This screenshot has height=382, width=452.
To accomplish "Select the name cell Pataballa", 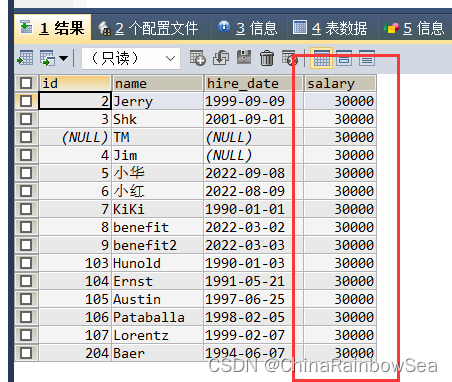I will tap(157, 317).
